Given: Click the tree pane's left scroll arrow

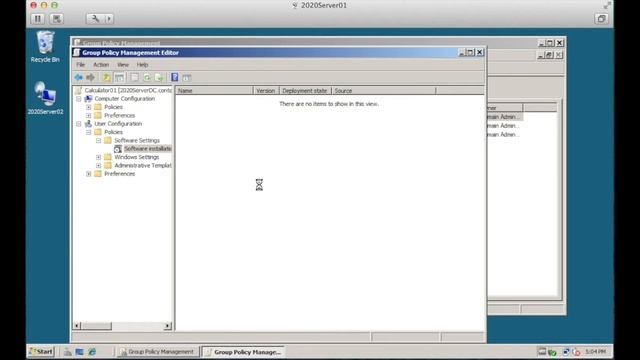Looking at the screenshot, I should pyautogui.click(x=77, y=326).
